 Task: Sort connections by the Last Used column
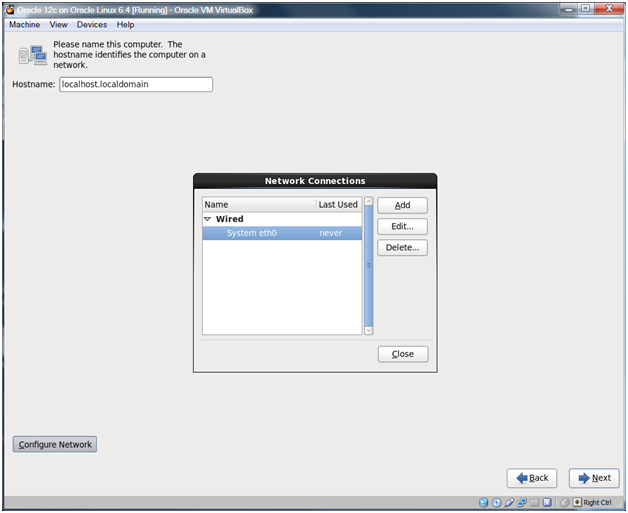click(338, 204)
